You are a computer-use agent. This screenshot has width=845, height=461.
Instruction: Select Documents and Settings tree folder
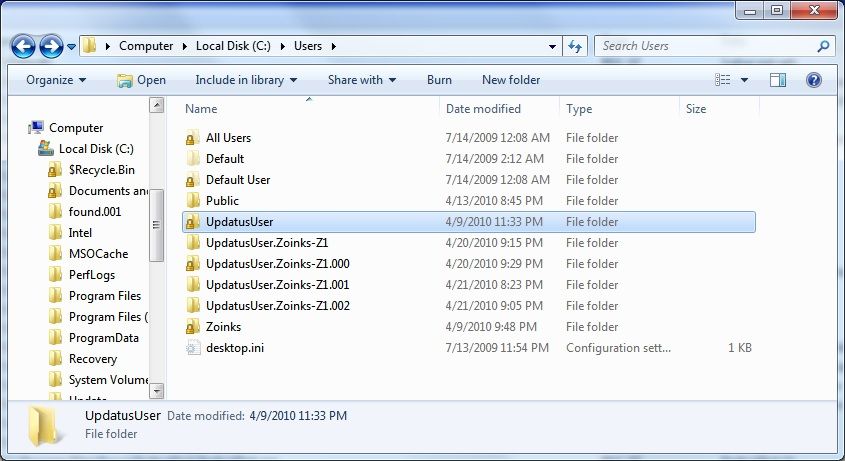pyautogui.click(x=108, y=191)
